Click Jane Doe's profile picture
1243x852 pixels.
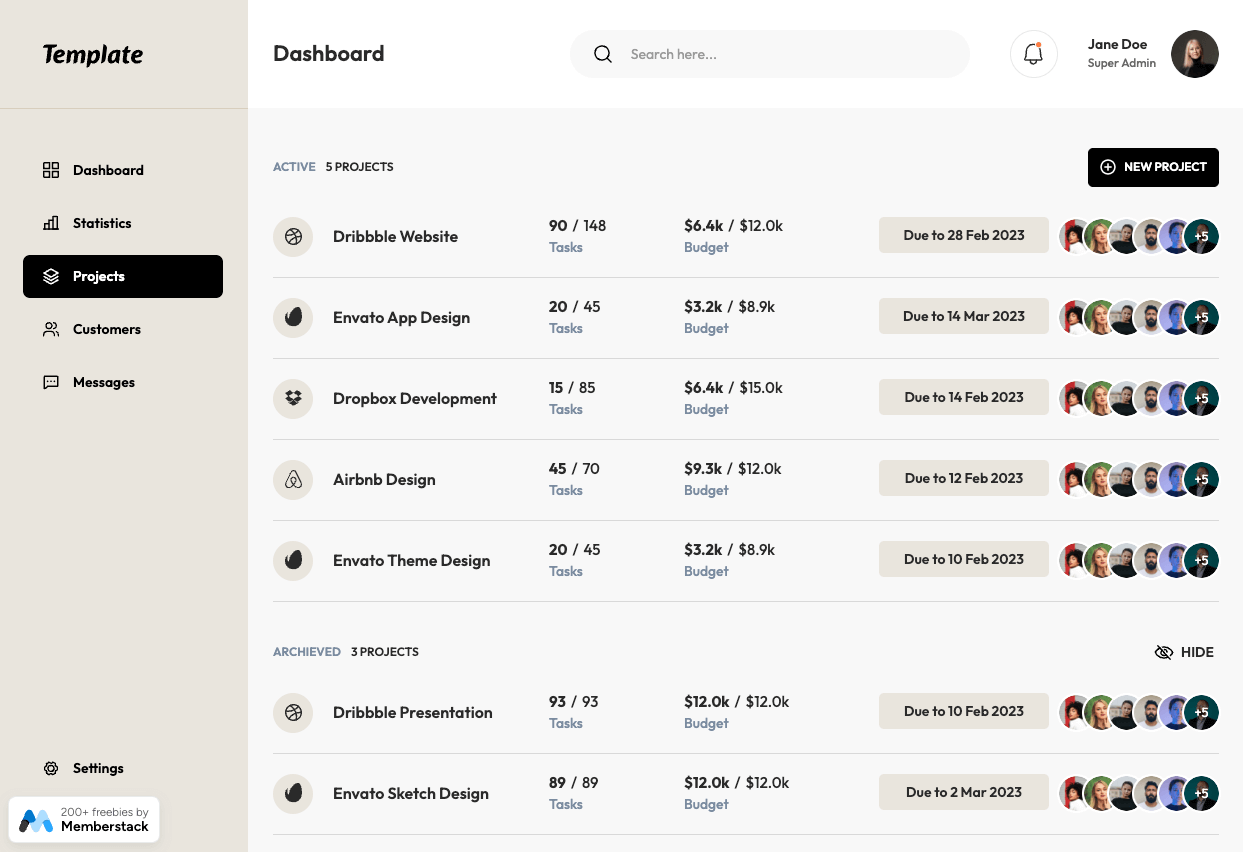click(1195, 54)
